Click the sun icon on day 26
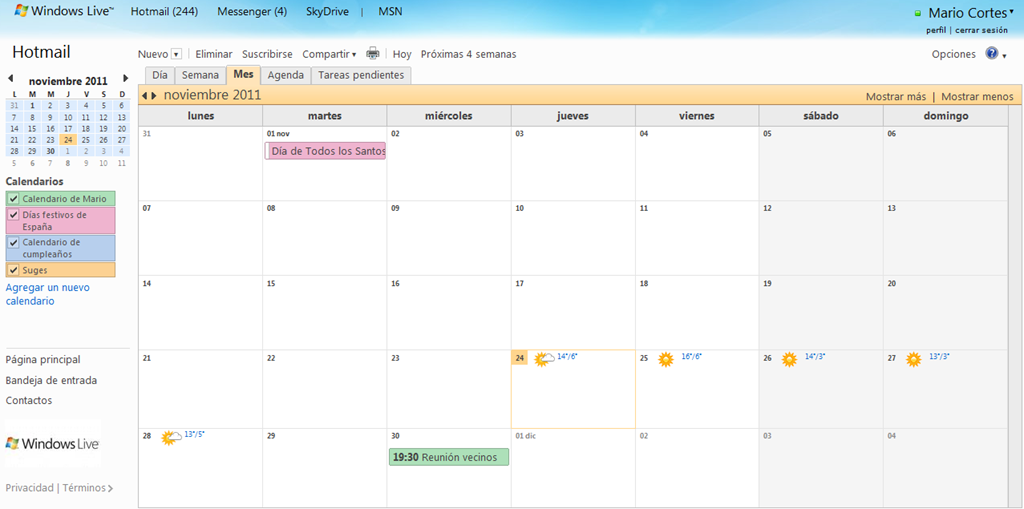The image size is (1024, 509). click(790, 359)
